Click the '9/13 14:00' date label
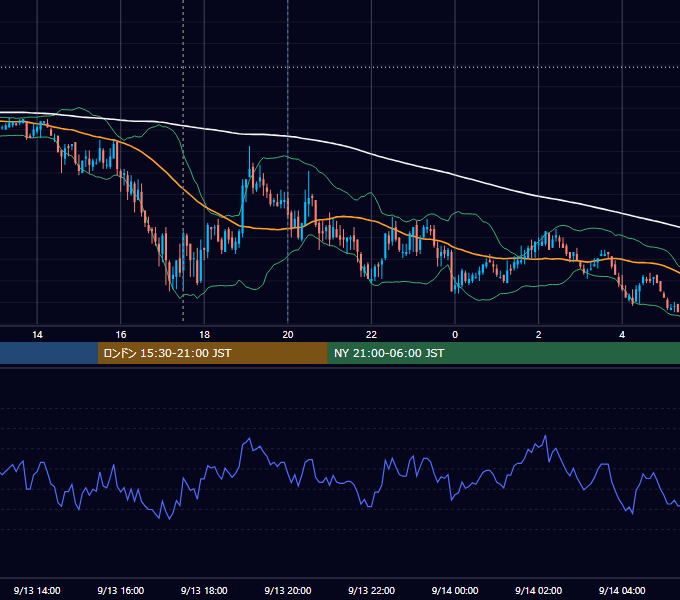 [37, 590]
